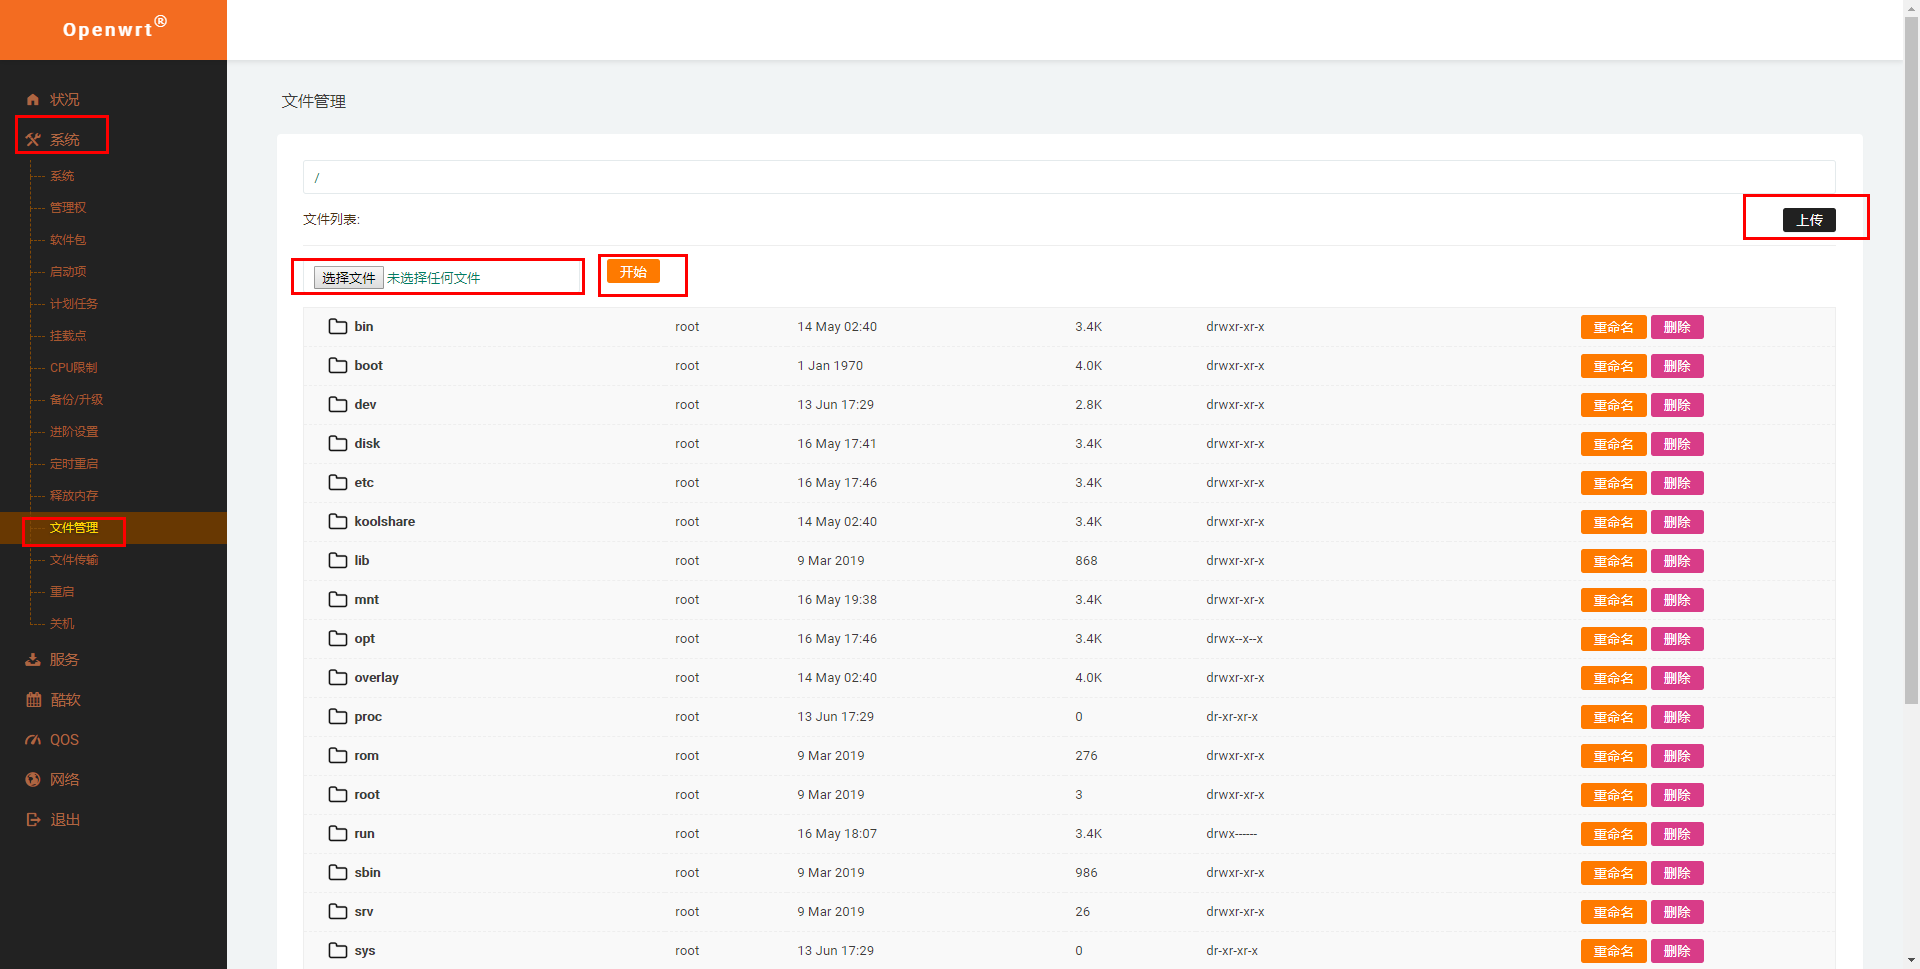Click the black 上传 button
Image resolution: width=1920 pixels, height=969 pixels.
tap(1809, 220)
